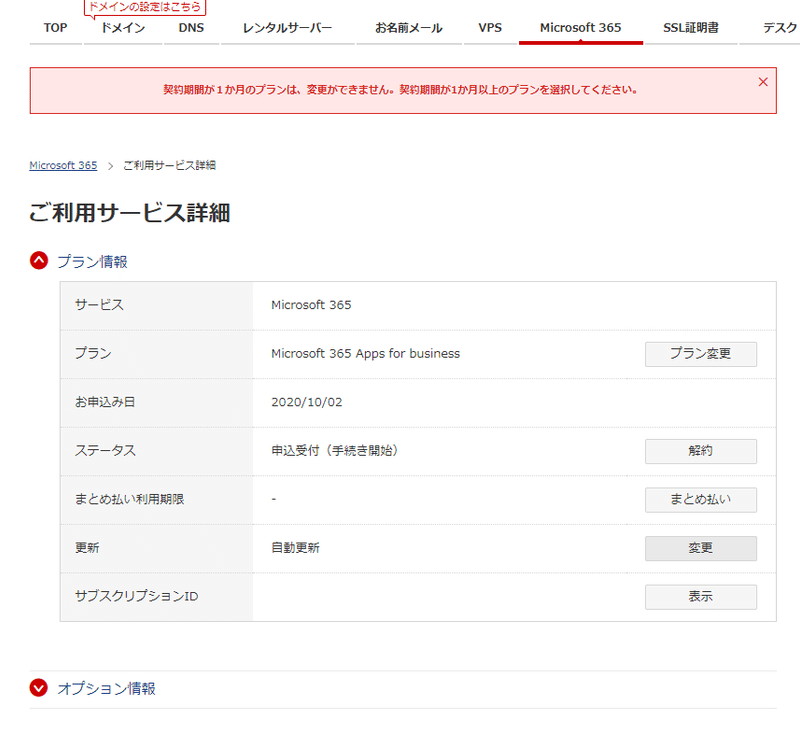Click the サブスクリプションID row label
Viewport: 800px width, 734px height.
click(136, 596)
